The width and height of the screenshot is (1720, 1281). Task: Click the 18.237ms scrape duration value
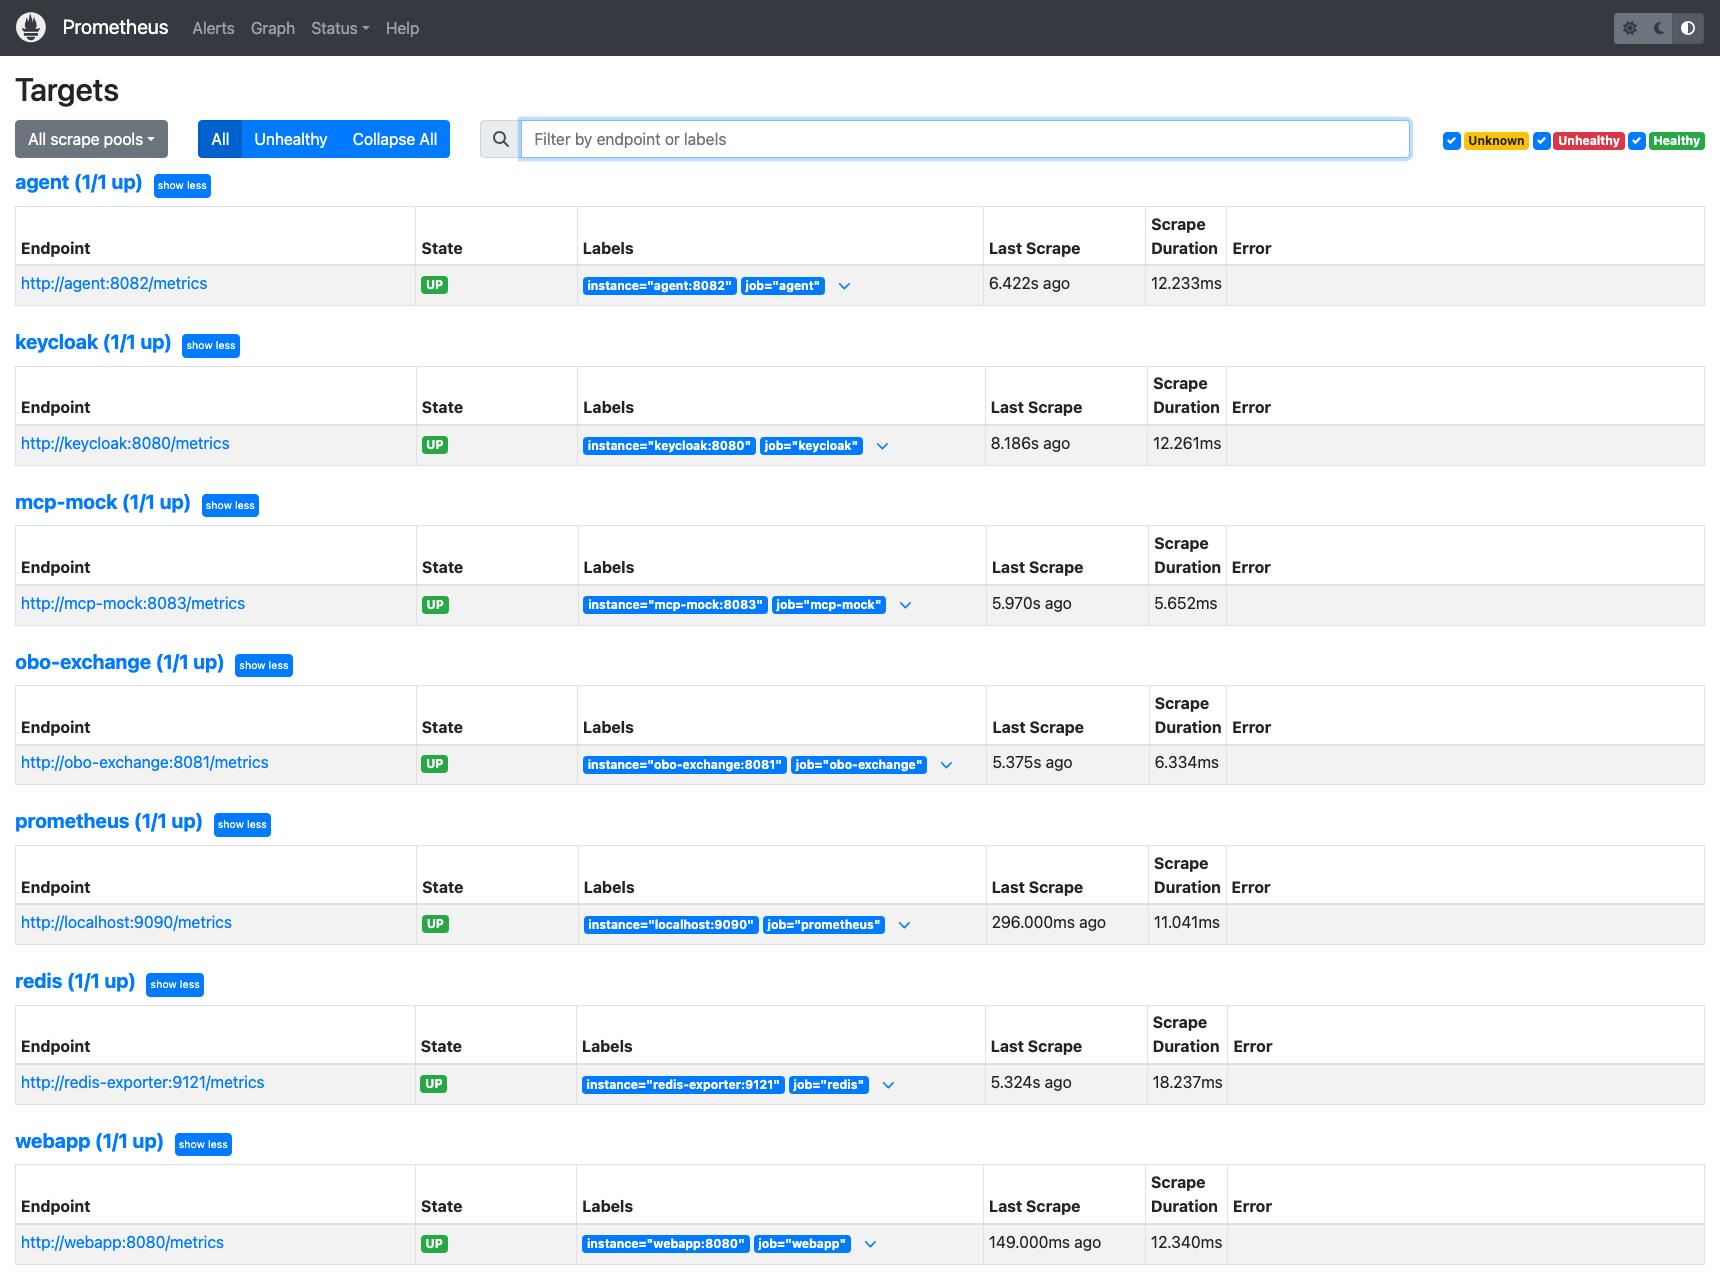[1188, 1082]
